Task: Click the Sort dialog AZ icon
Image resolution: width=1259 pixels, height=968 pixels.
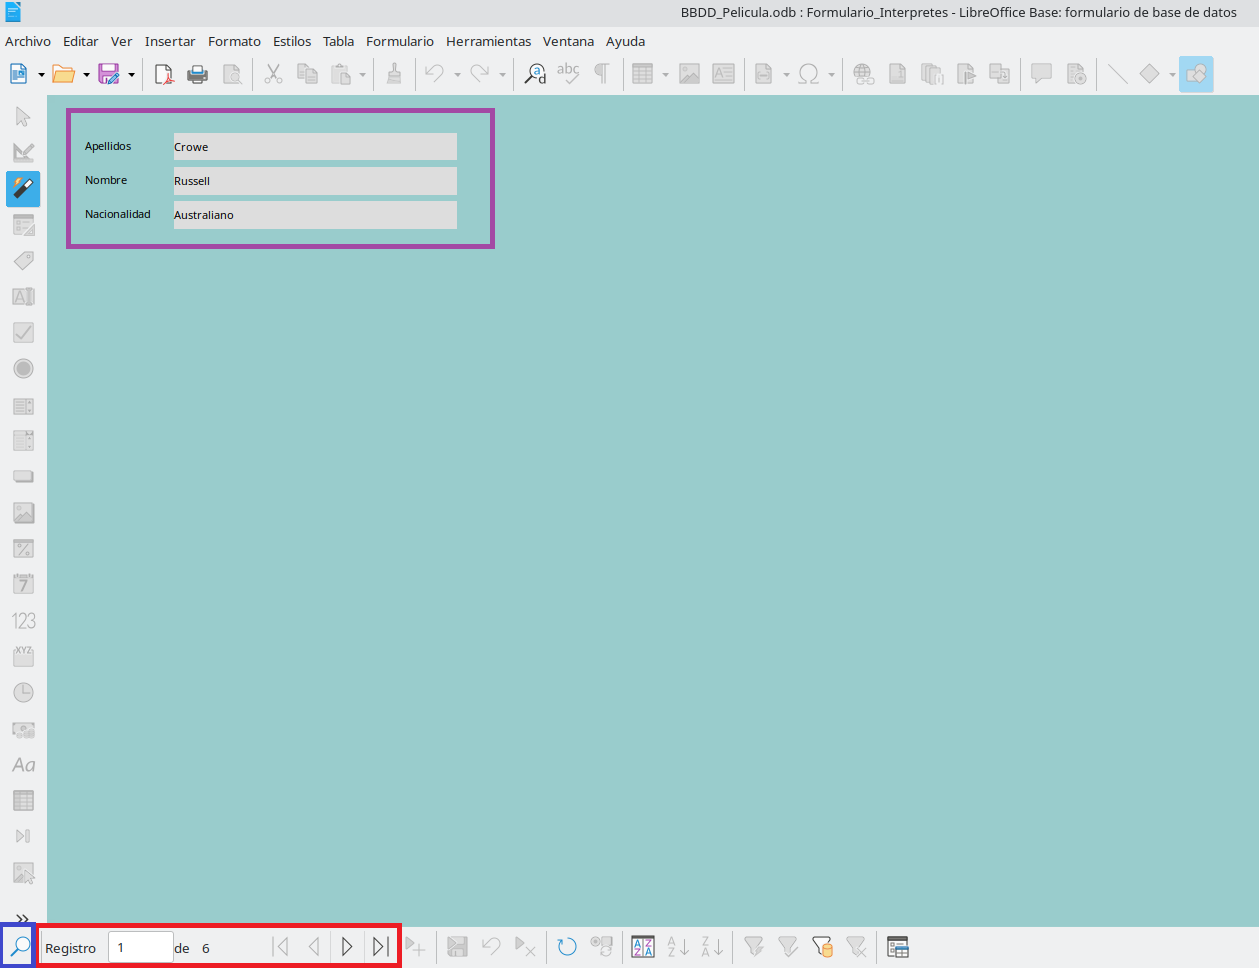Action: (x=643, y=947)
